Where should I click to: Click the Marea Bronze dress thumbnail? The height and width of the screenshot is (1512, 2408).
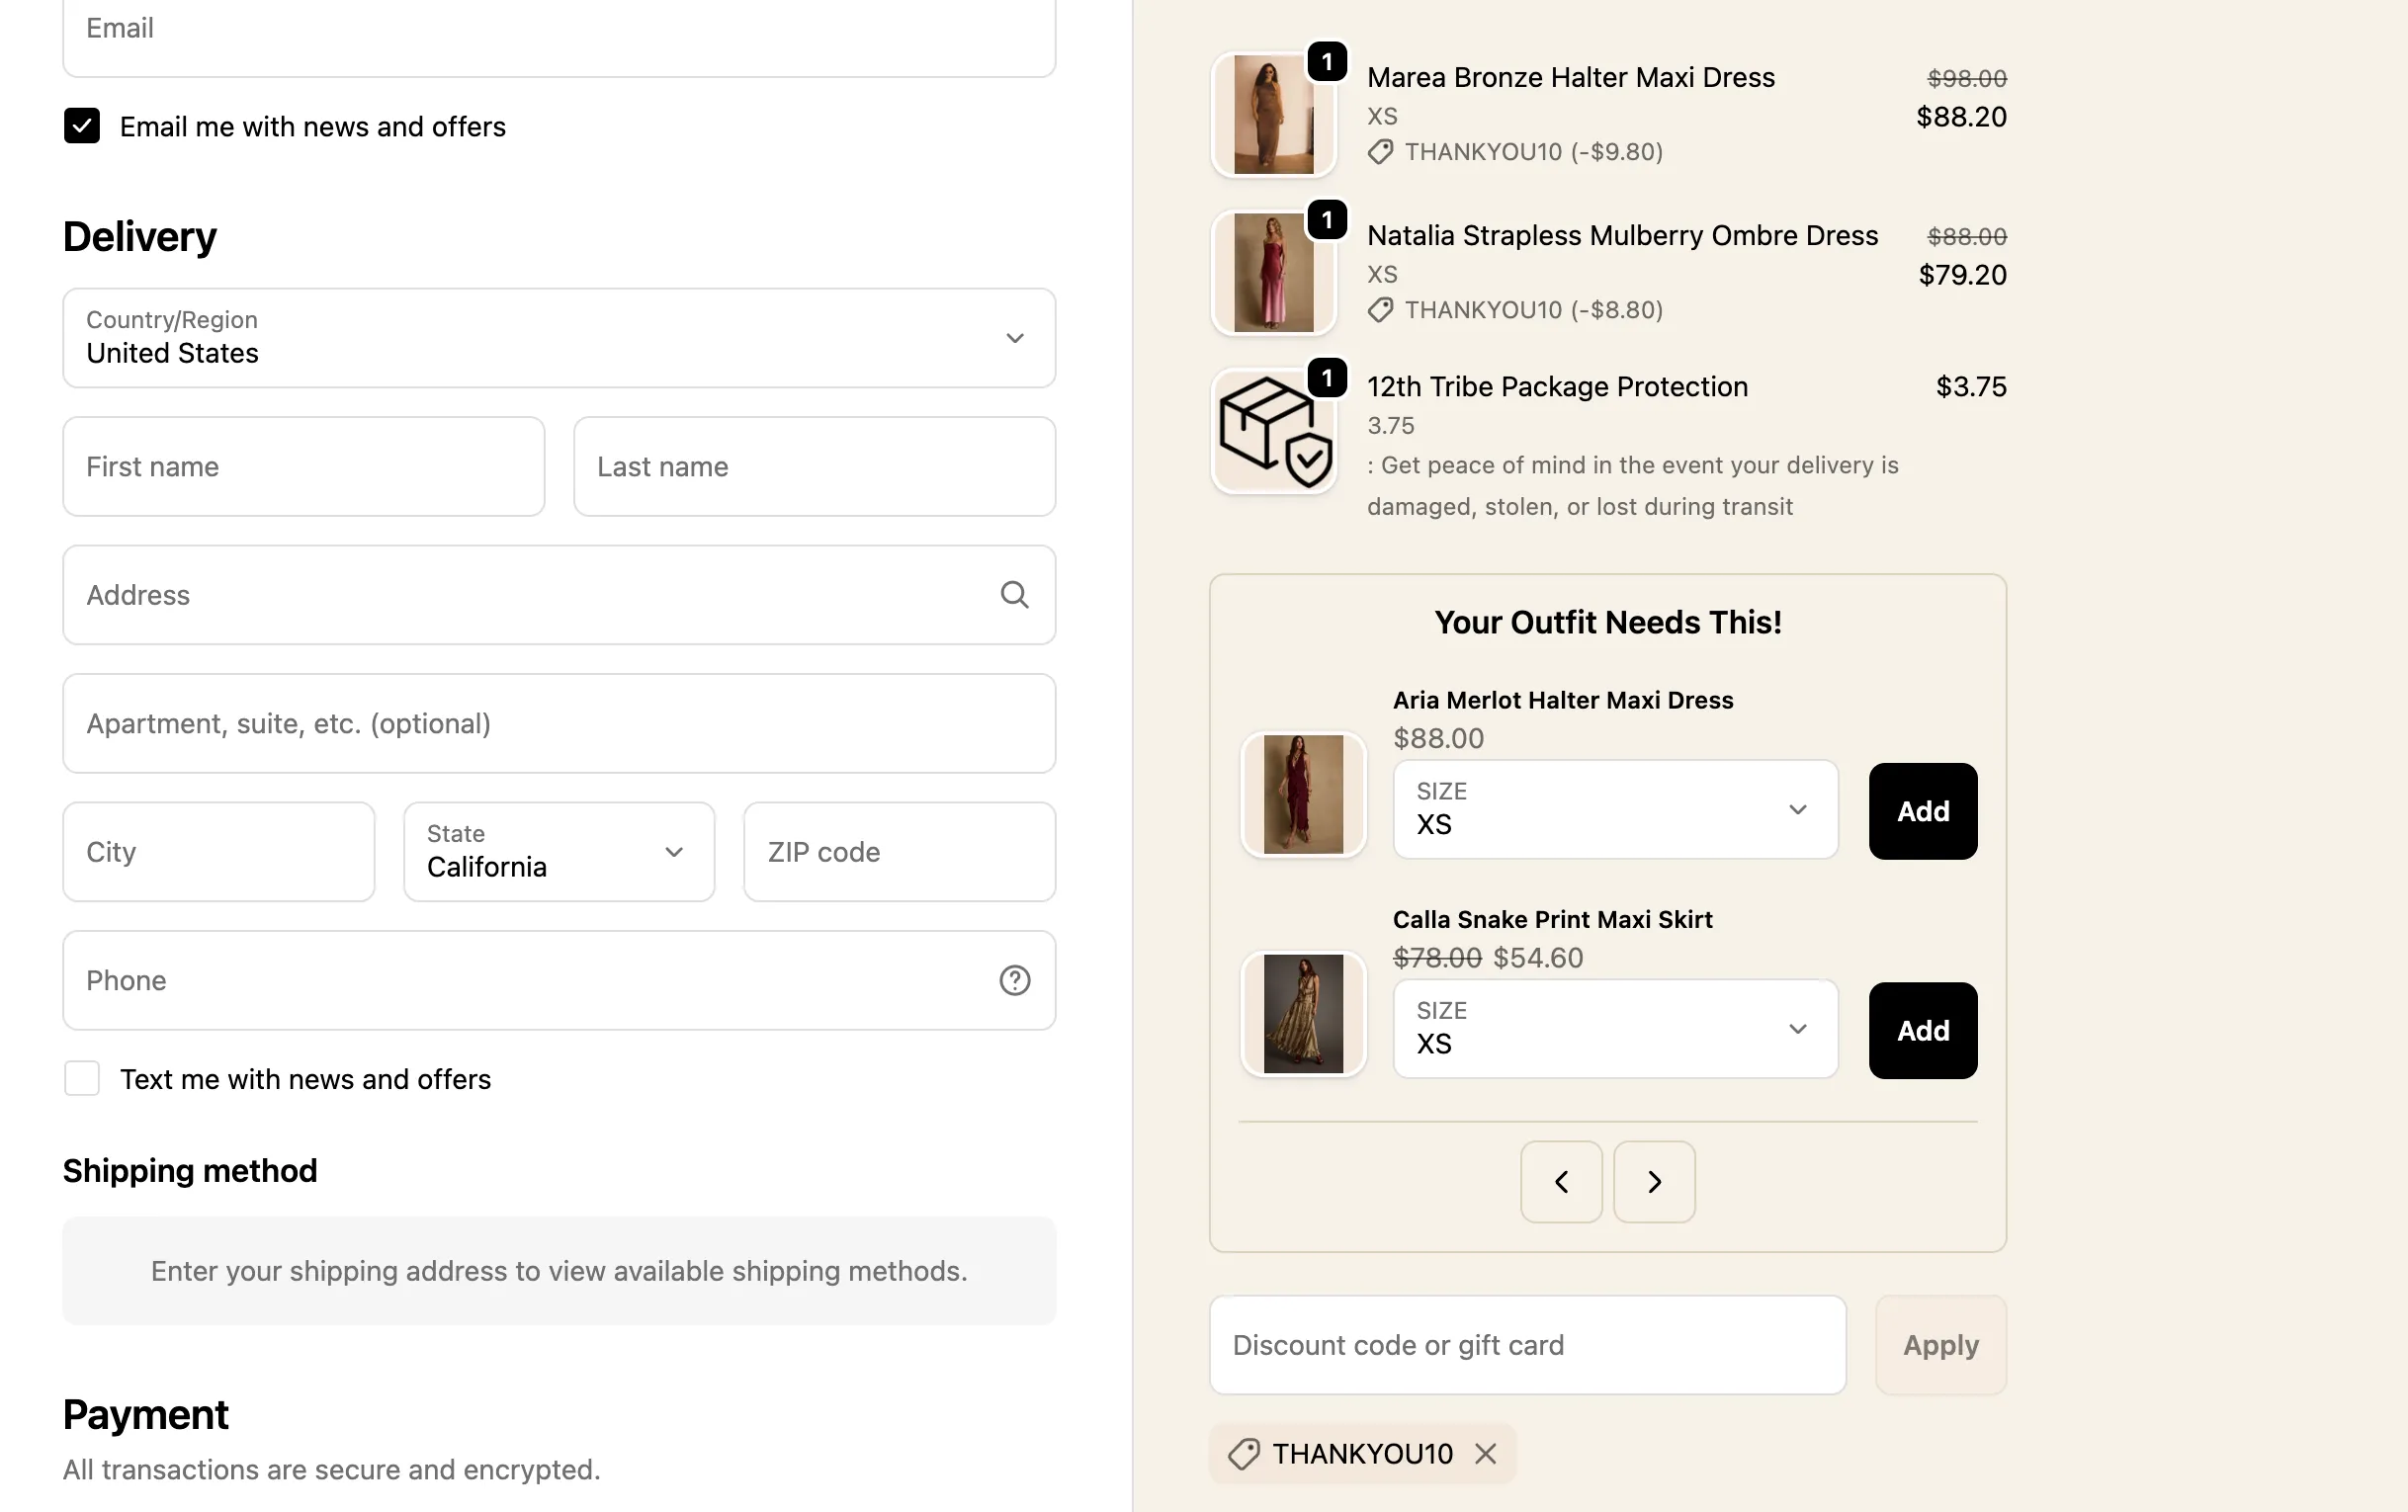pos(1273,115)
